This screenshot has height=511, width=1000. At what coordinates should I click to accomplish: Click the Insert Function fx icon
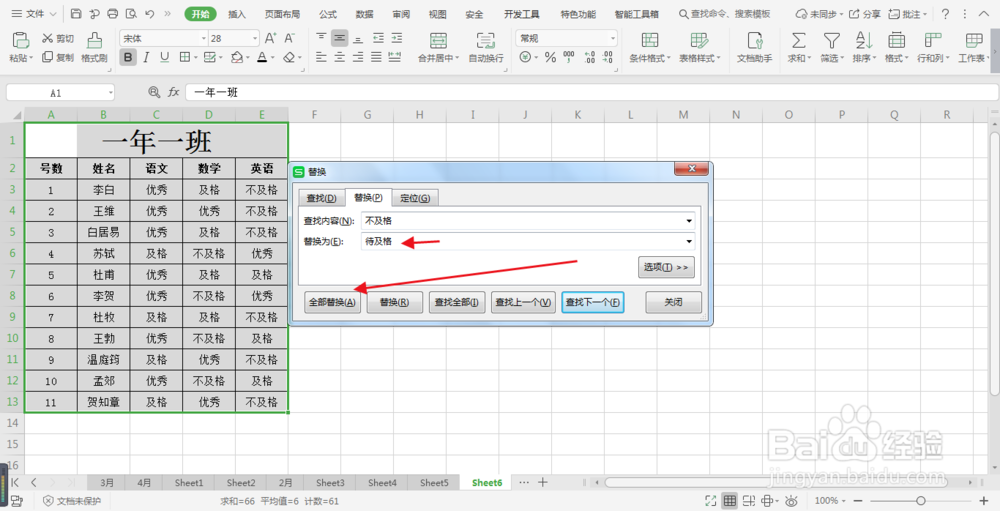(x=173, y=92)
